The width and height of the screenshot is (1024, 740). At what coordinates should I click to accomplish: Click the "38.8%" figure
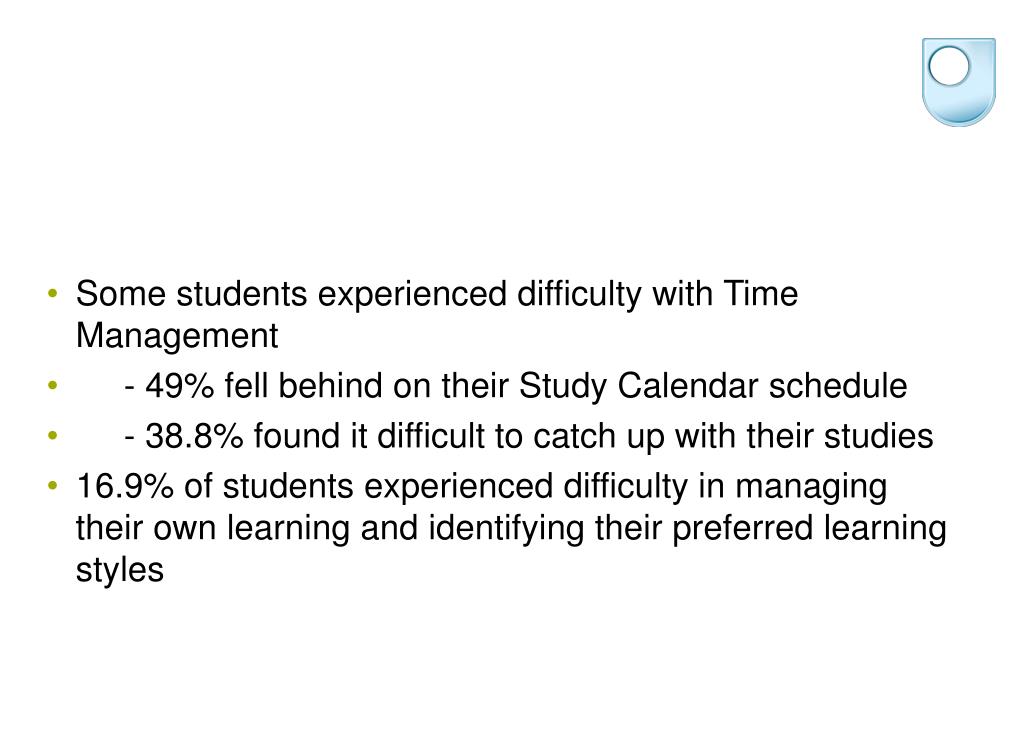(194, 436)
